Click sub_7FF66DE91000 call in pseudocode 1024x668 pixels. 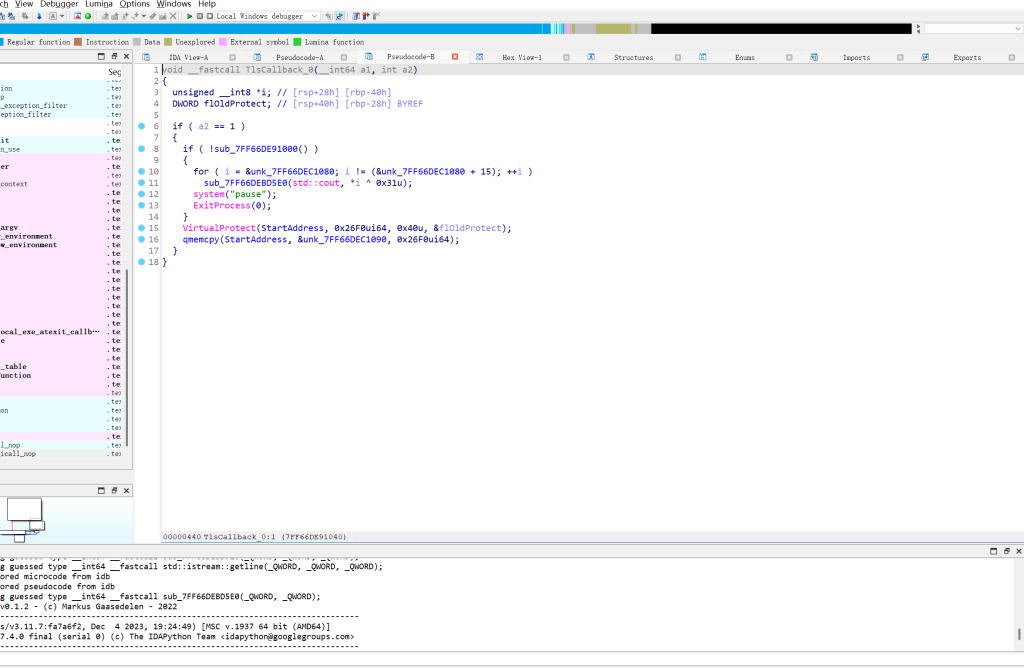tap(256, 149)
